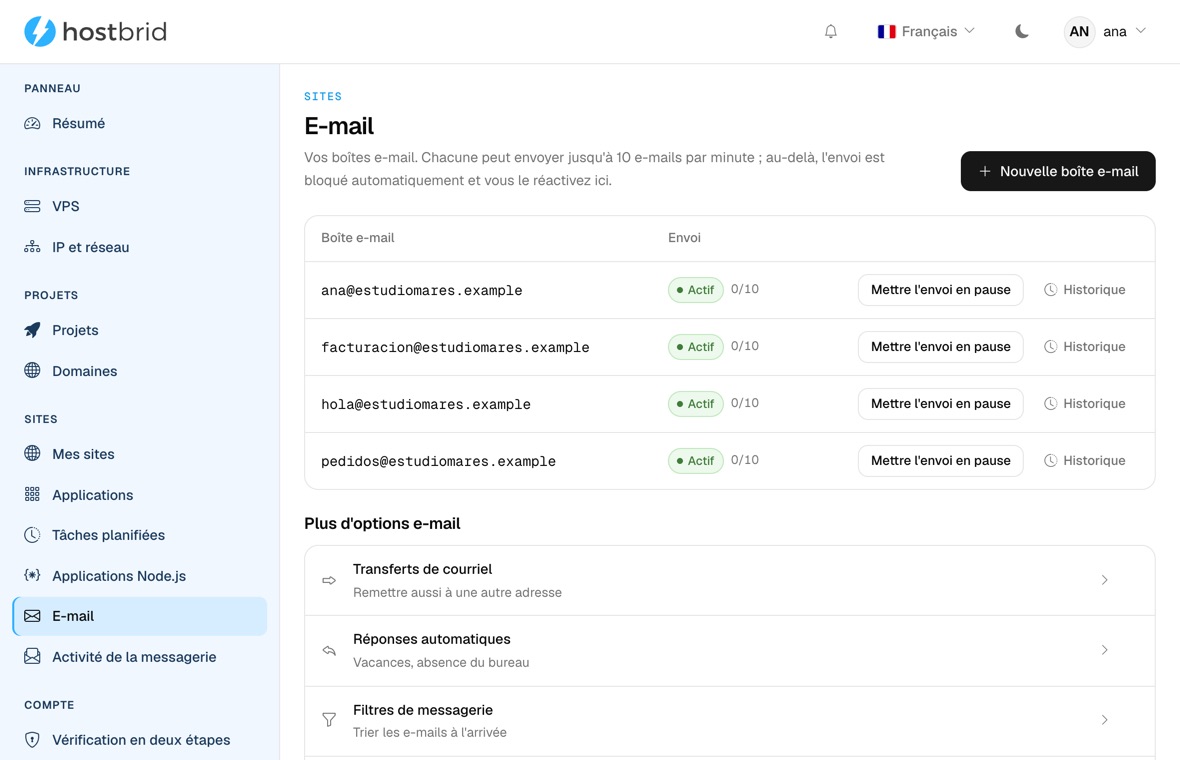Open the ana account menu chevron
1180x760 pixels.
1141,31
